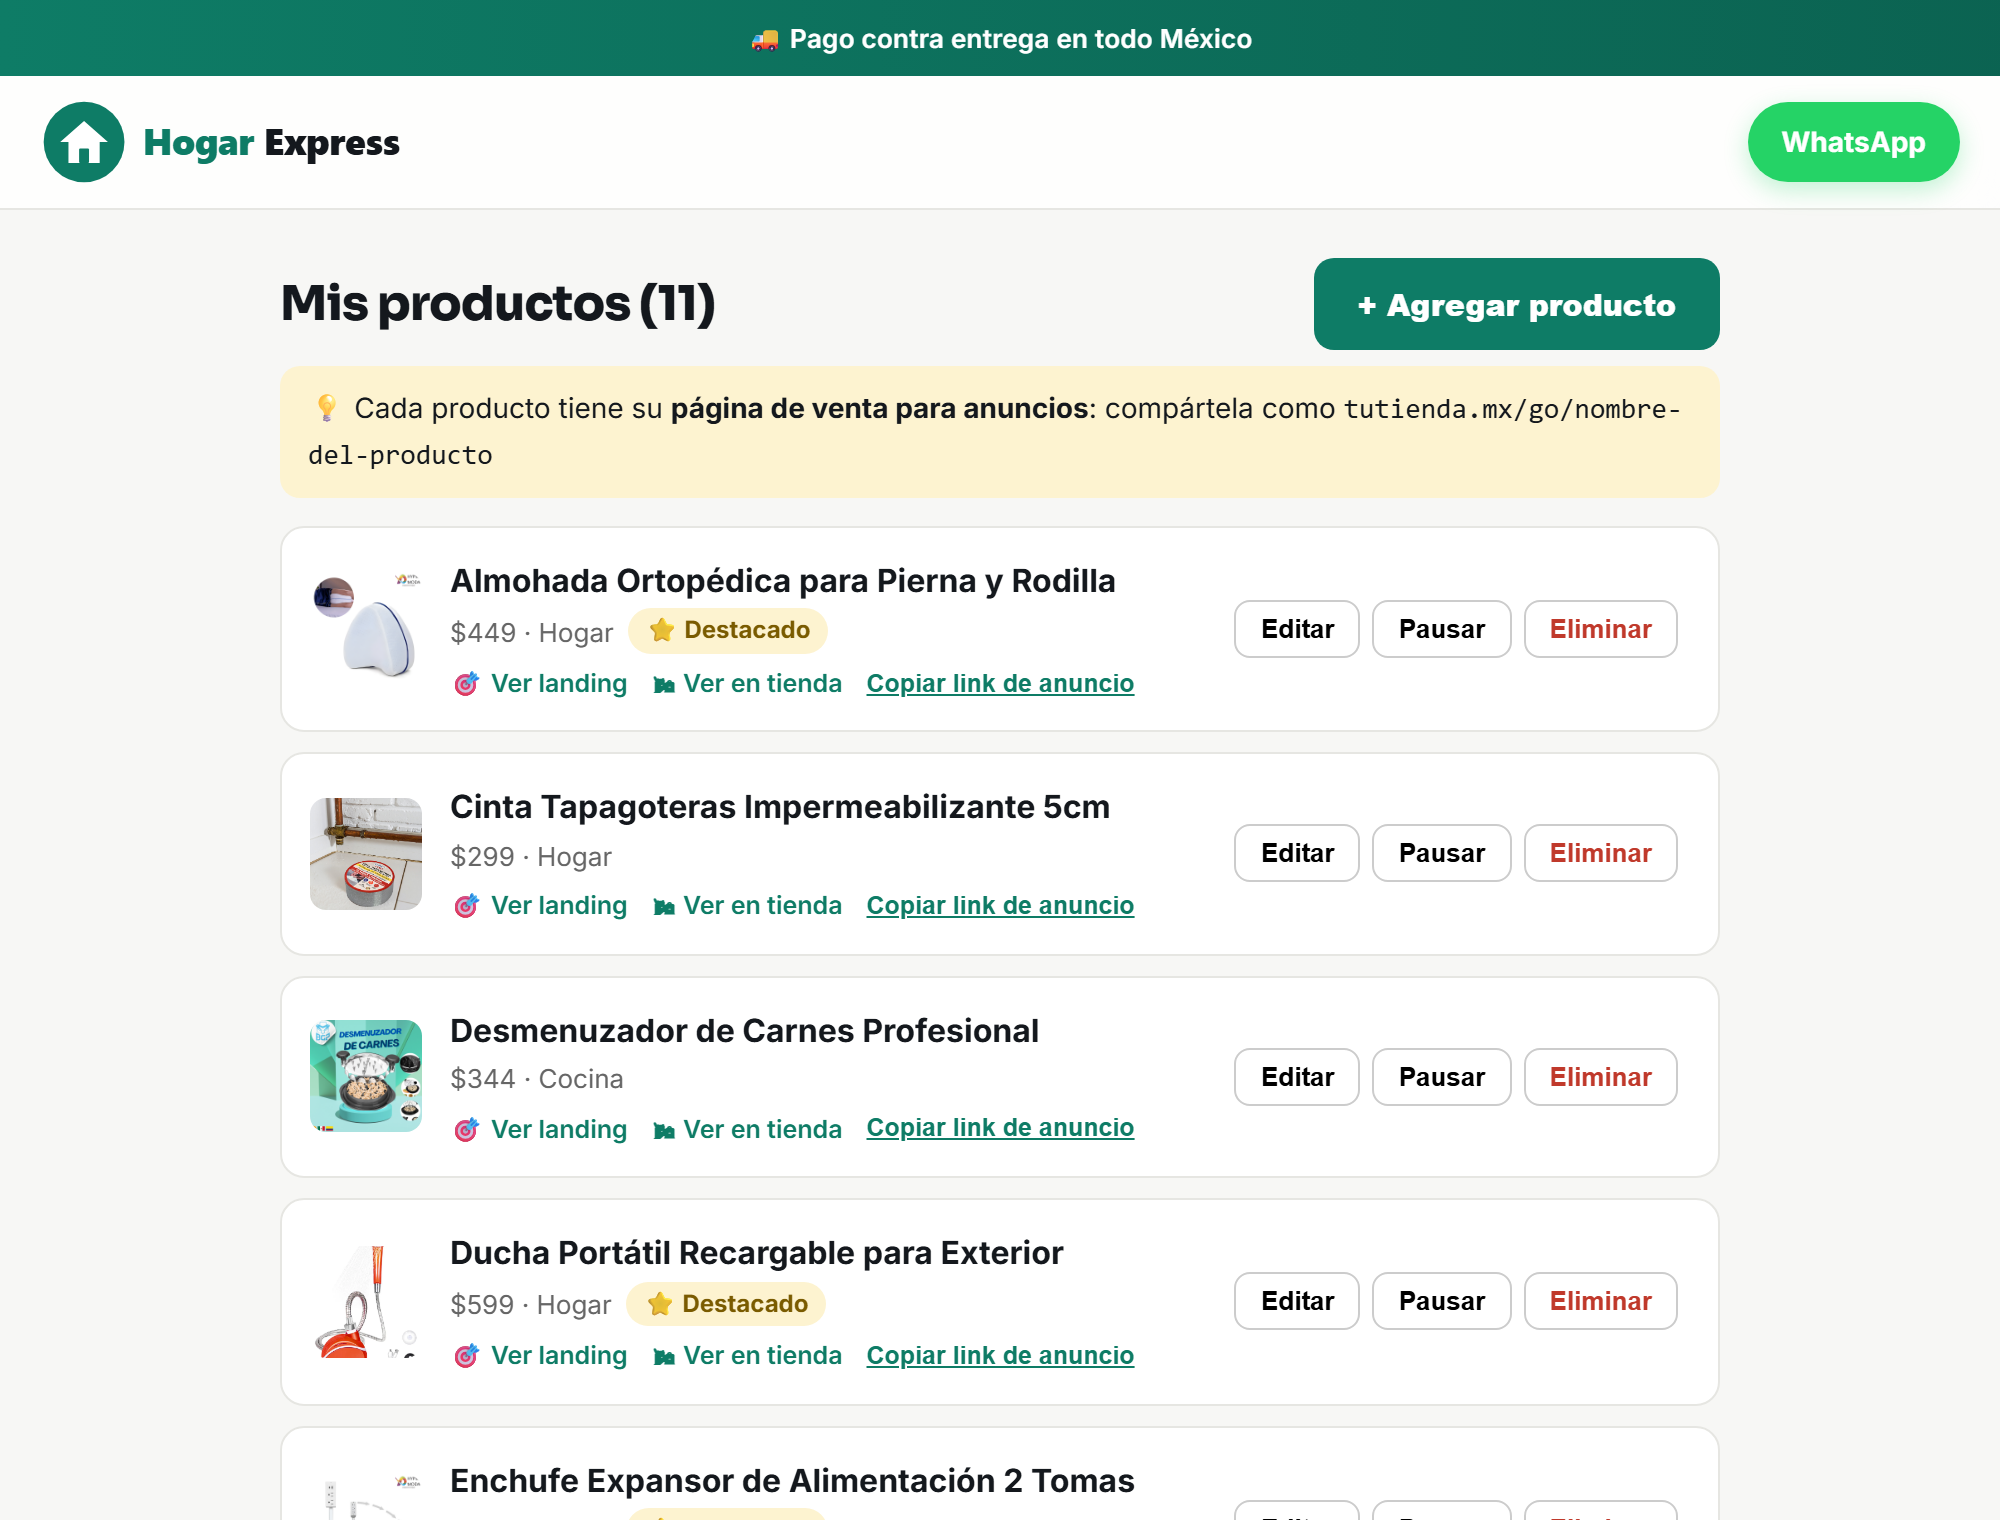The width and height of the screenshot is (2000, 1520).
Task: Edit the Almohada Ortopédica product
Action: coord(1297,629)
